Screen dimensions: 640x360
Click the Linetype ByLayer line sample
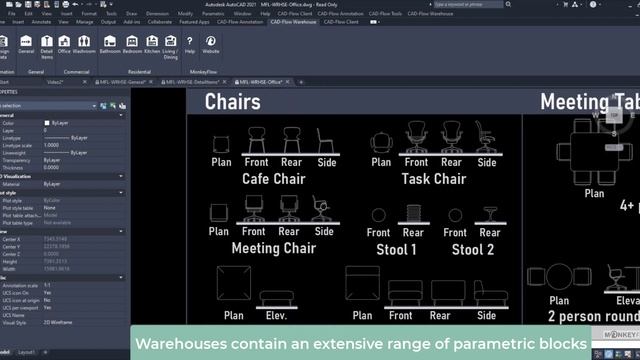(x=56, y=138)
